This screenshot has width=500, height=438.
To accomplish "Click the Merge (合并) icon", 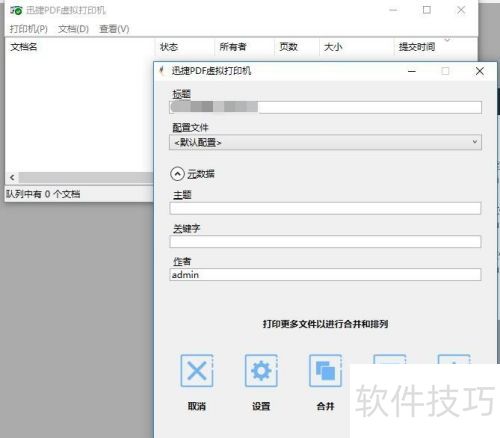I will (x=325, y=370).
